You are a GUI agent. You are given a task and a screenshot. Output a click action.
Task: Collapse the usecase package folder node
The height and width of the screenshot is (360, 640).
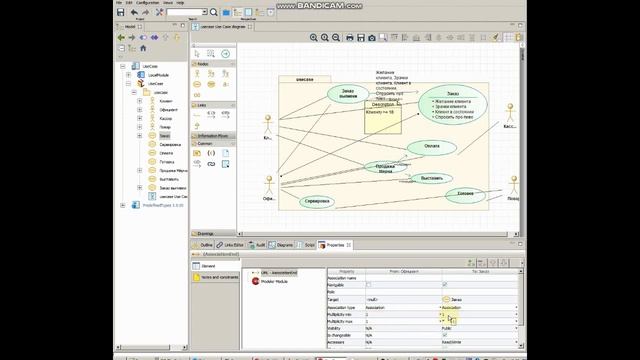134,93
